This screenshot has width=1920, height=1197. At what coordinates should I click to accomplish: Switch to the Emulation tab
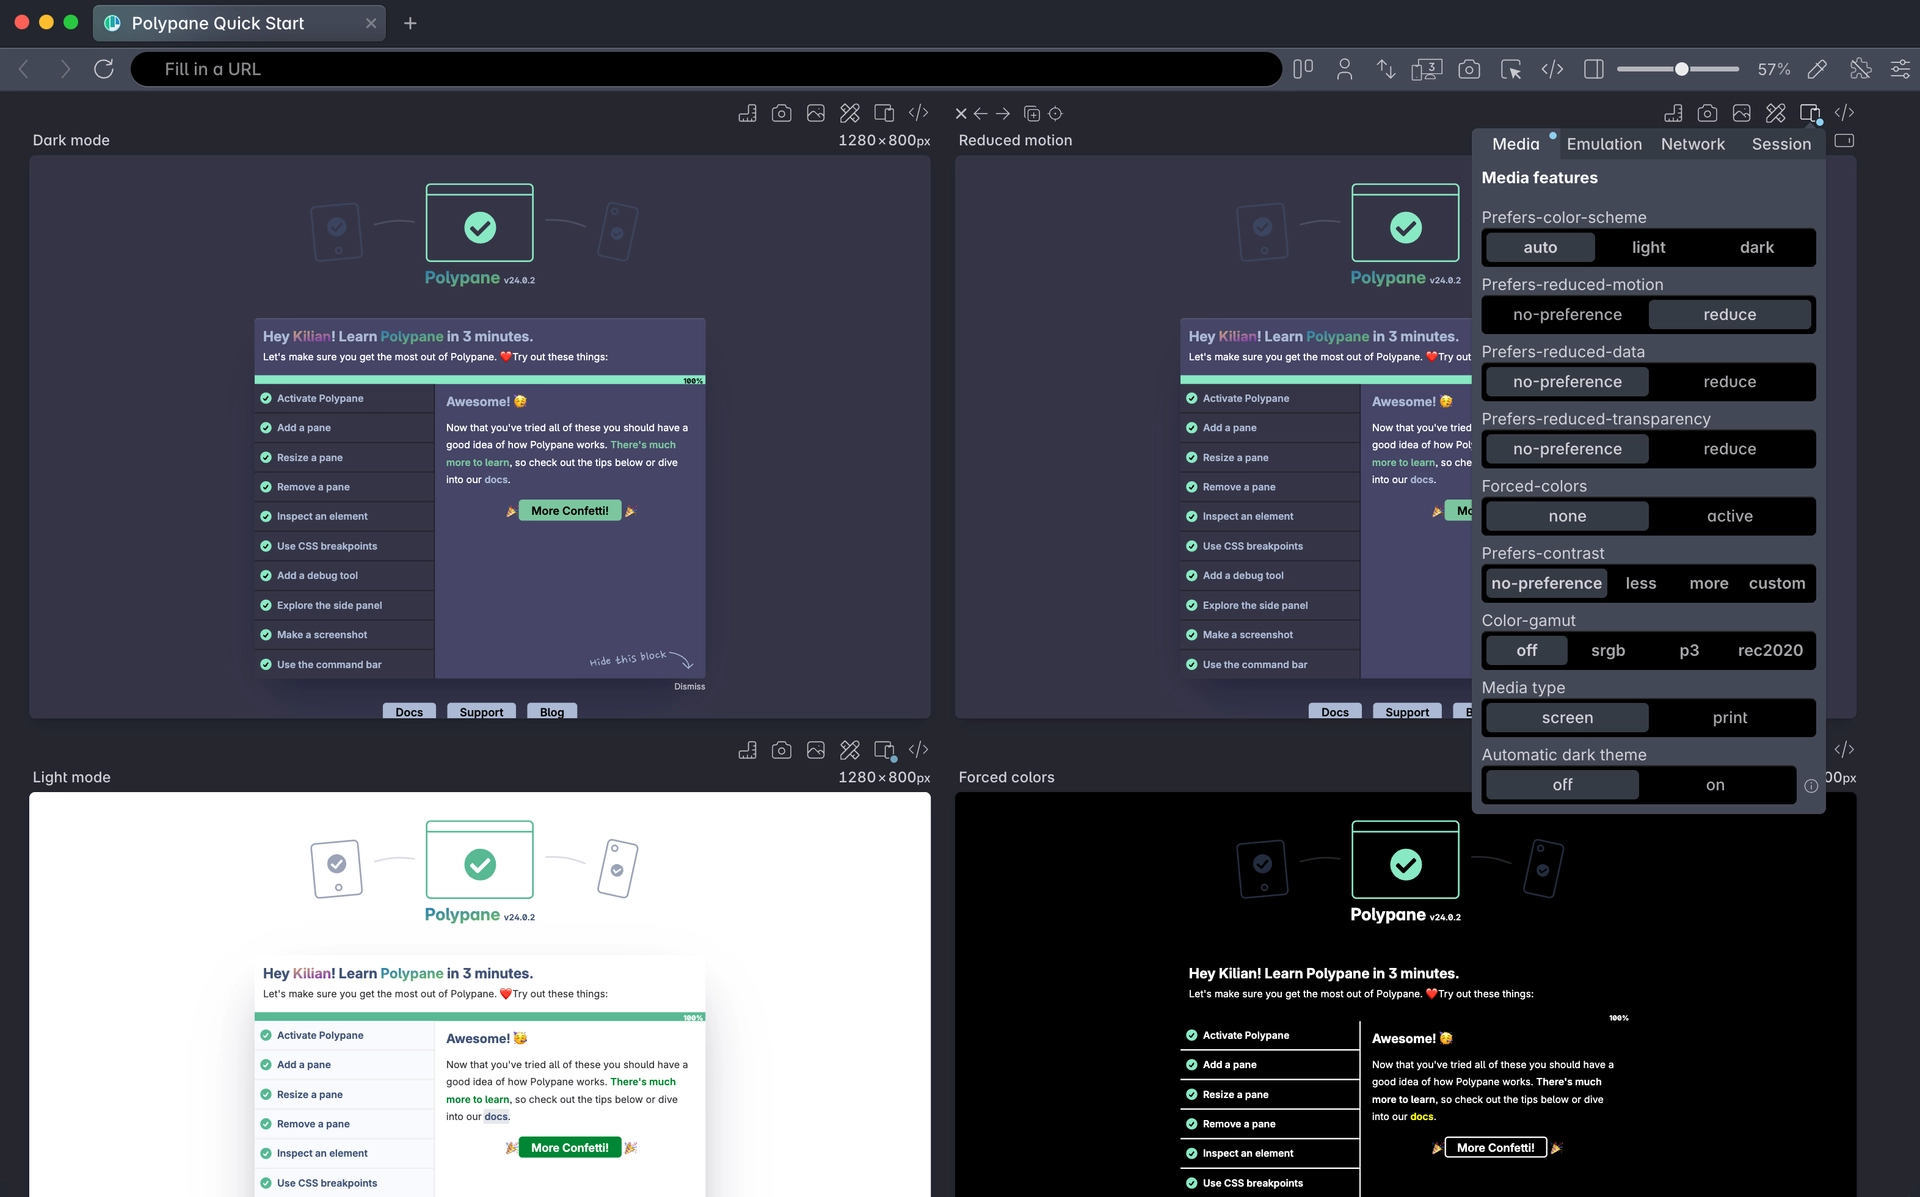[x=1603, y=144]
